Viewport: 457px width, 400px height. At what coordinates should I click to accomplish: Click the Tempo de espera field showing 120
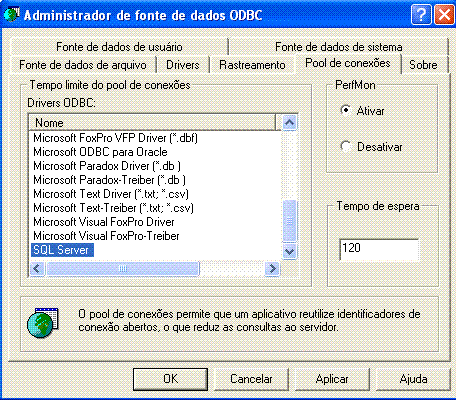[379, 249]
